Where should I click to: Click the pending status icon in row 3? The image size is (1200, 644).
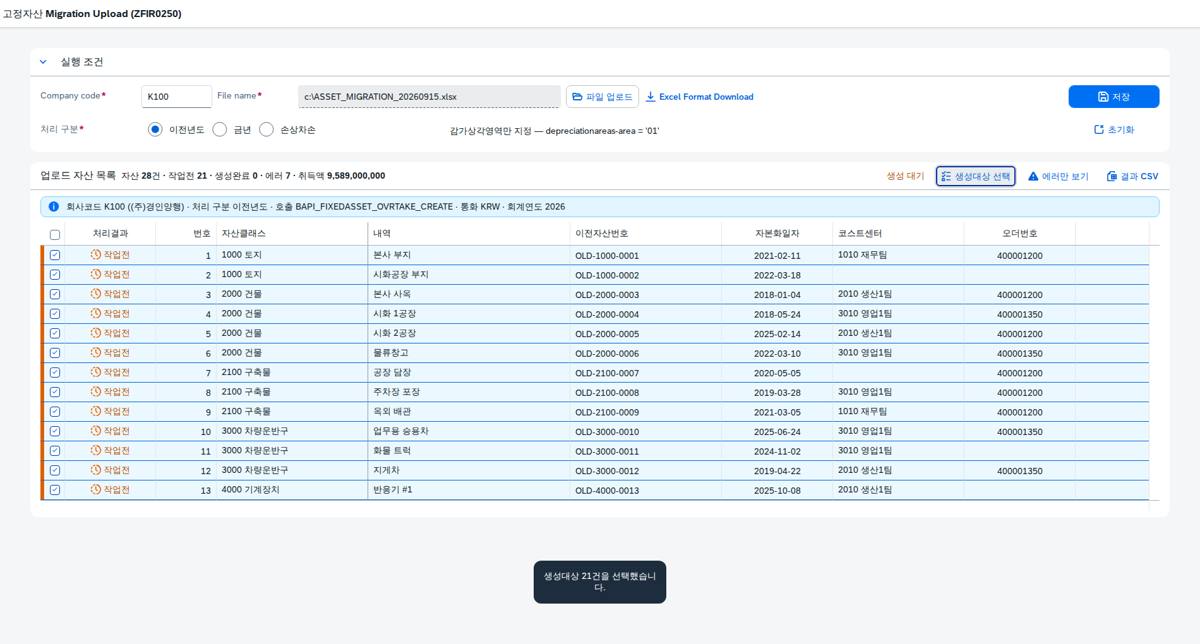[x=96, y=294]
